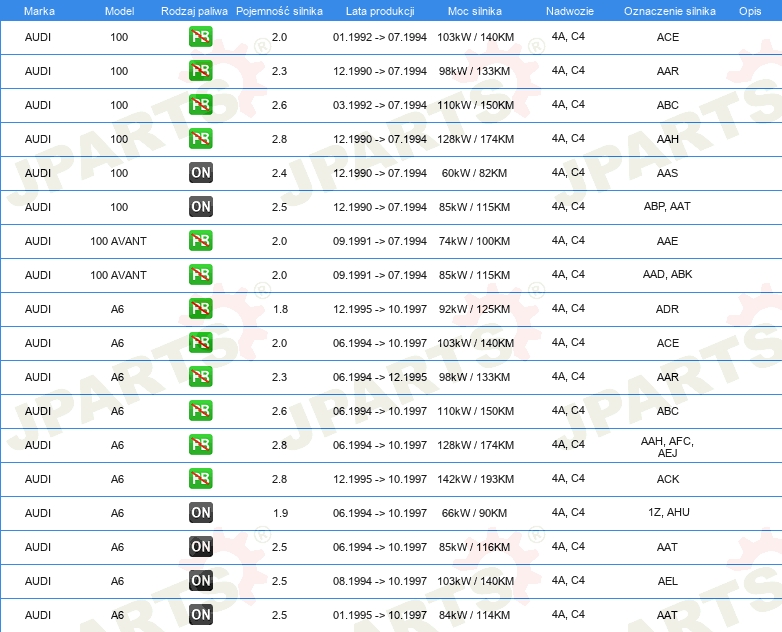This screenshot has width=782, height=632.
Task: Click diesel ON icon in A6 AEL row
Action: point(200,581)
